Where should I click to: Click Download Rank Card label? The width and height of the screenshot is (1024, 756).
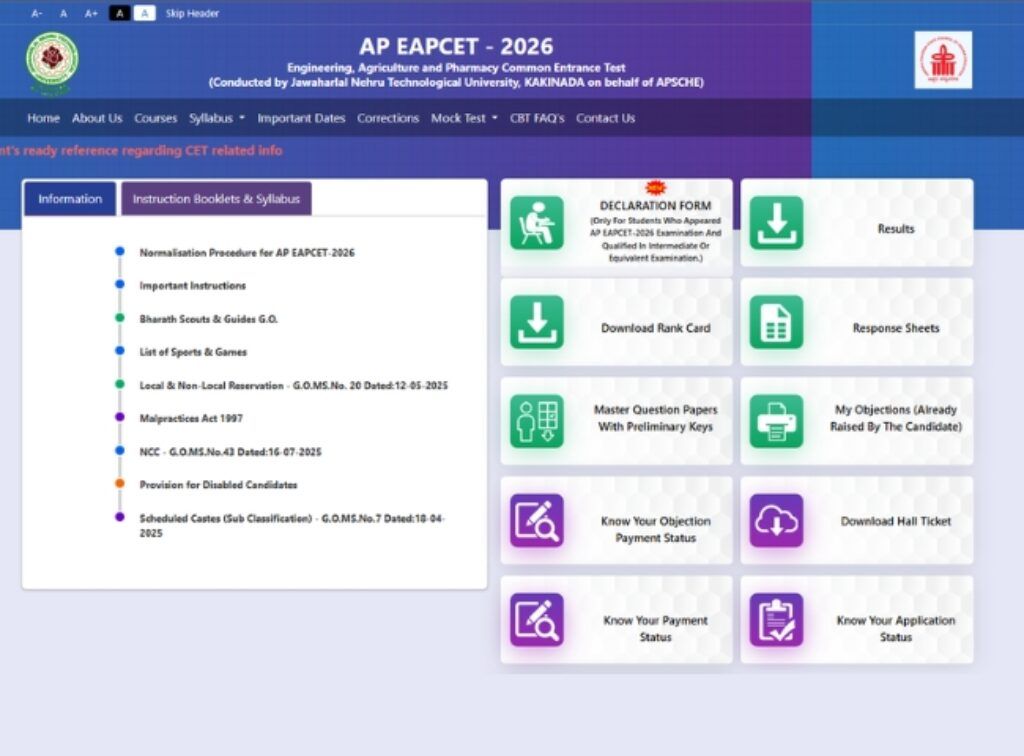[x=655, y=328]
